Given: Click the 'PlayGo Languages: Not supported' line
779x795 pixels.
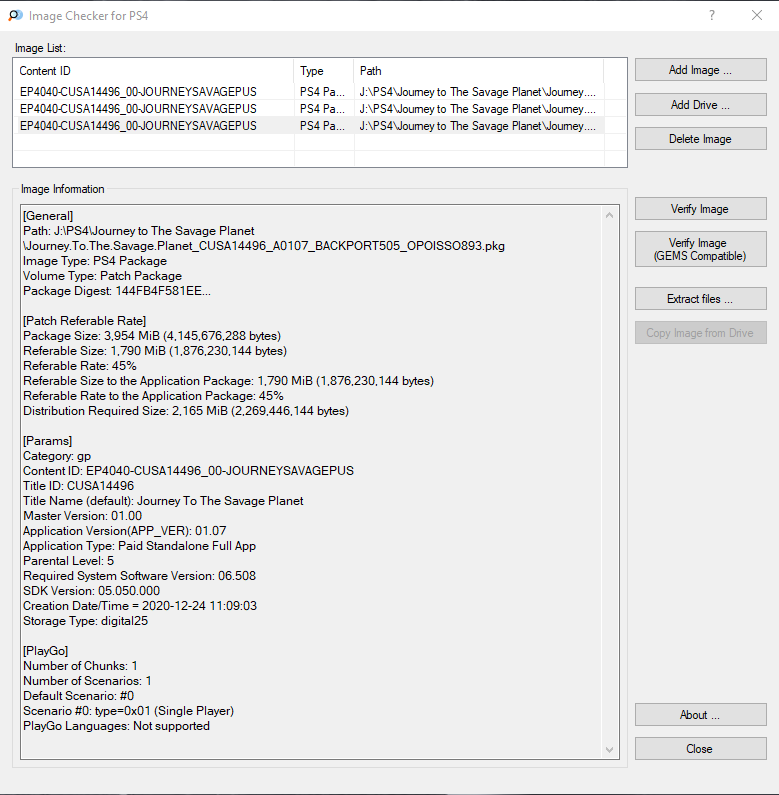Looking at the screenshot, I should coord(116,726).
